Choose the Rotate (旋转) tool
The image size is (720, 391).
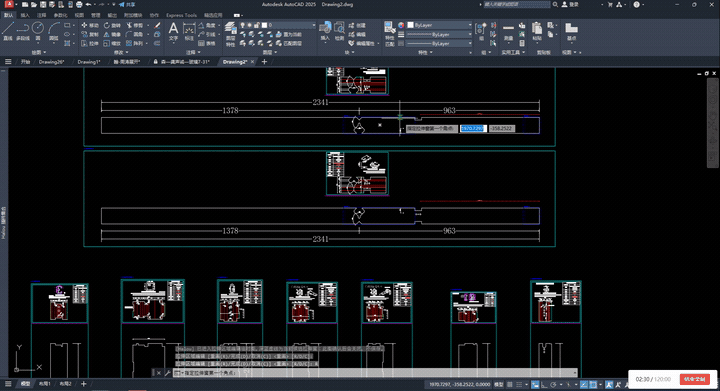pos(112,25)
